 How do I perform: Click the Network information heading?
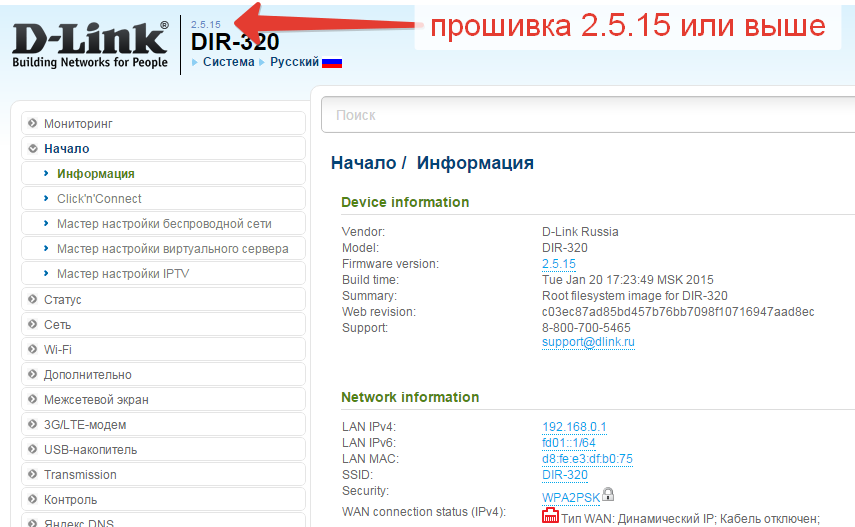point(410,397)
